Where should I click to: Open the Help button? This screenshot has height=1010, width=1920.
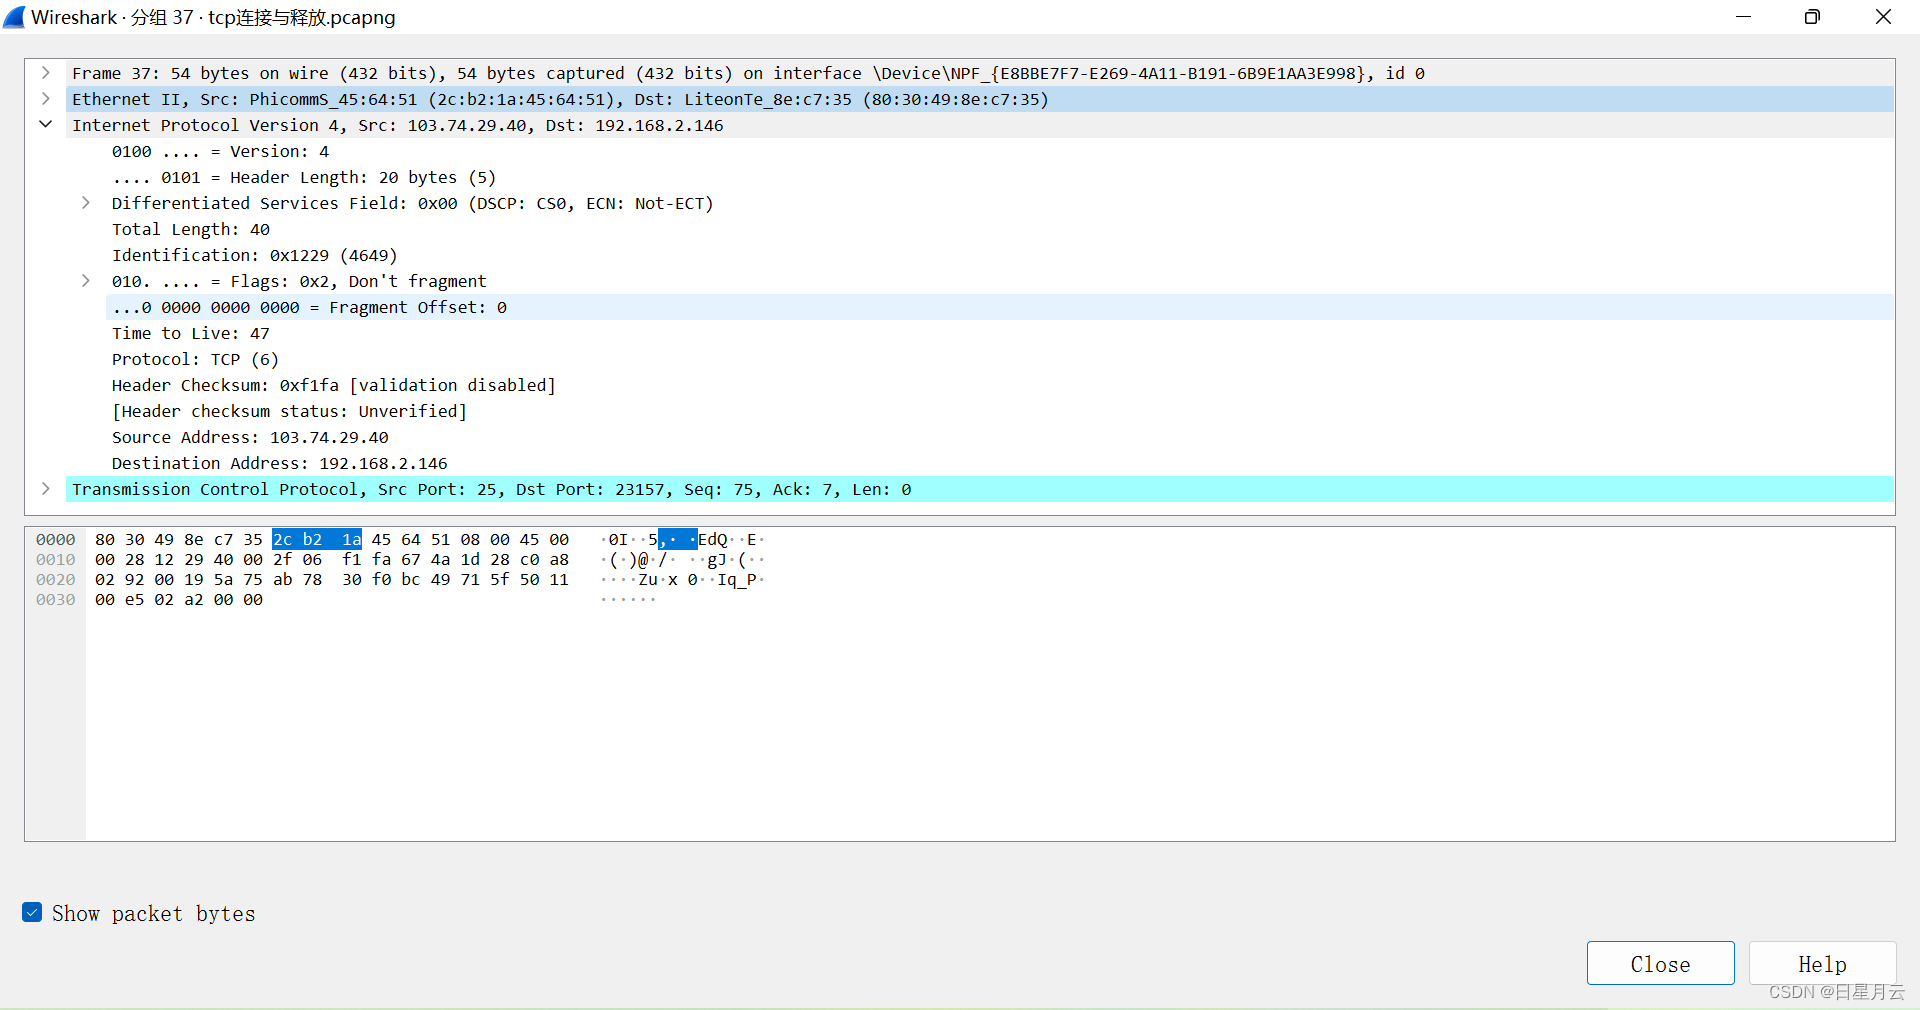pyautogui.click(x=1822, y=963)
